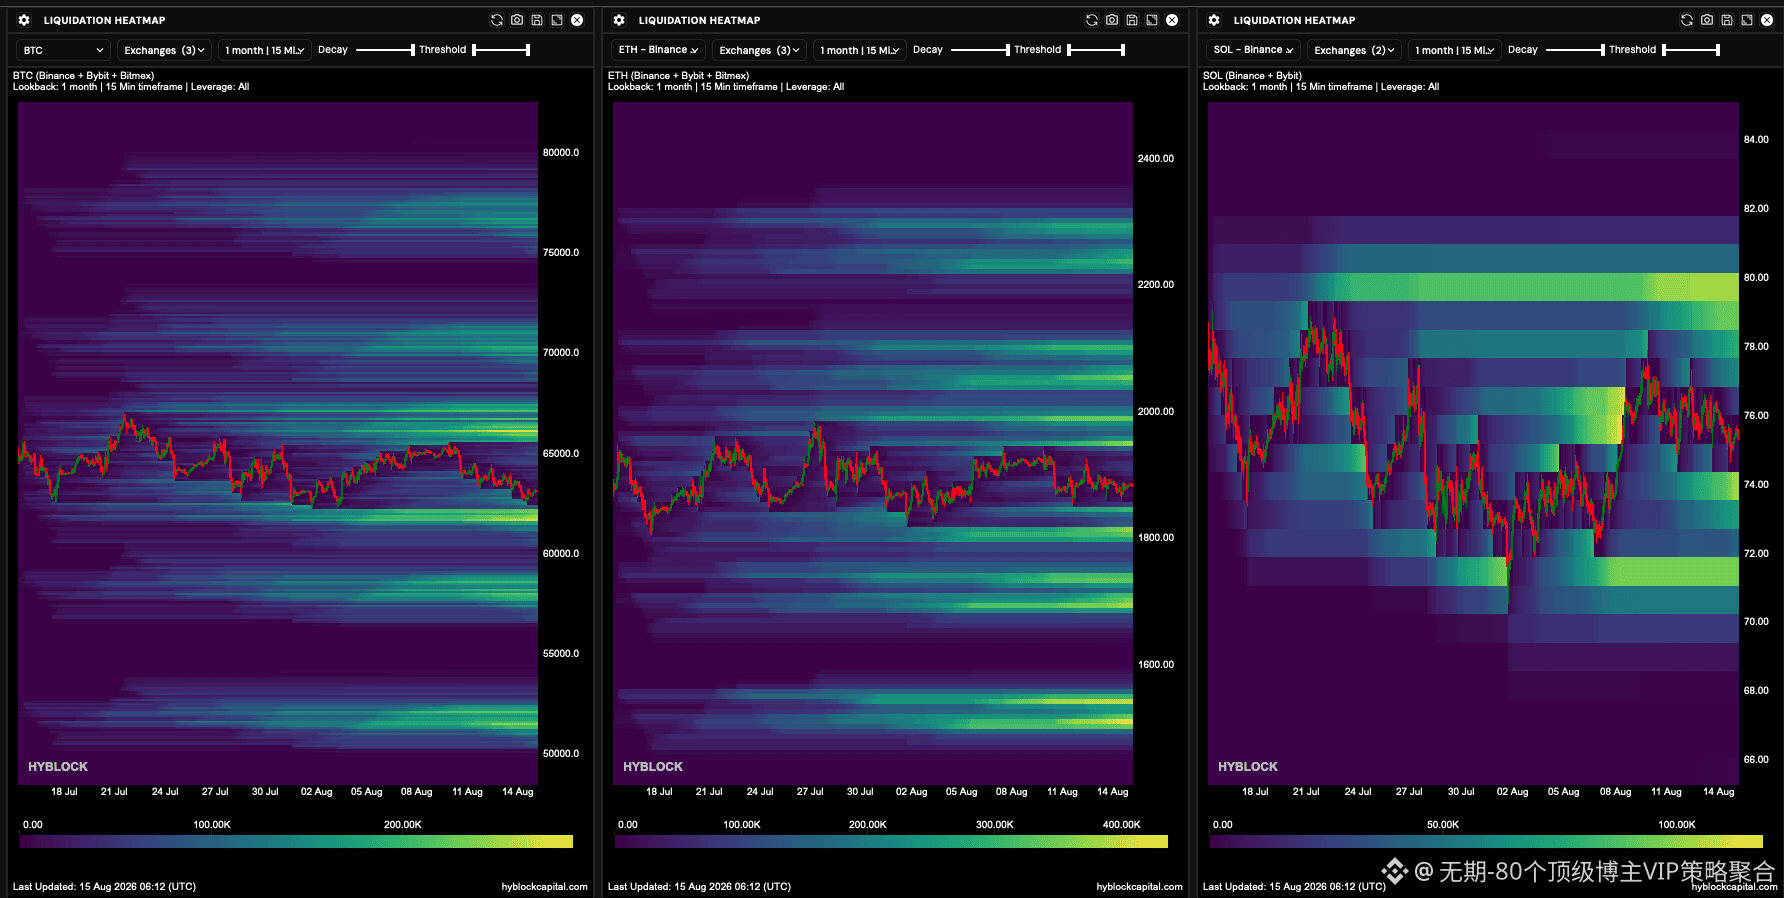The height and width of the screenshot is (898, 1784).
Task: Click the Decay slider in BTC panel
Action: click(385, 50)
